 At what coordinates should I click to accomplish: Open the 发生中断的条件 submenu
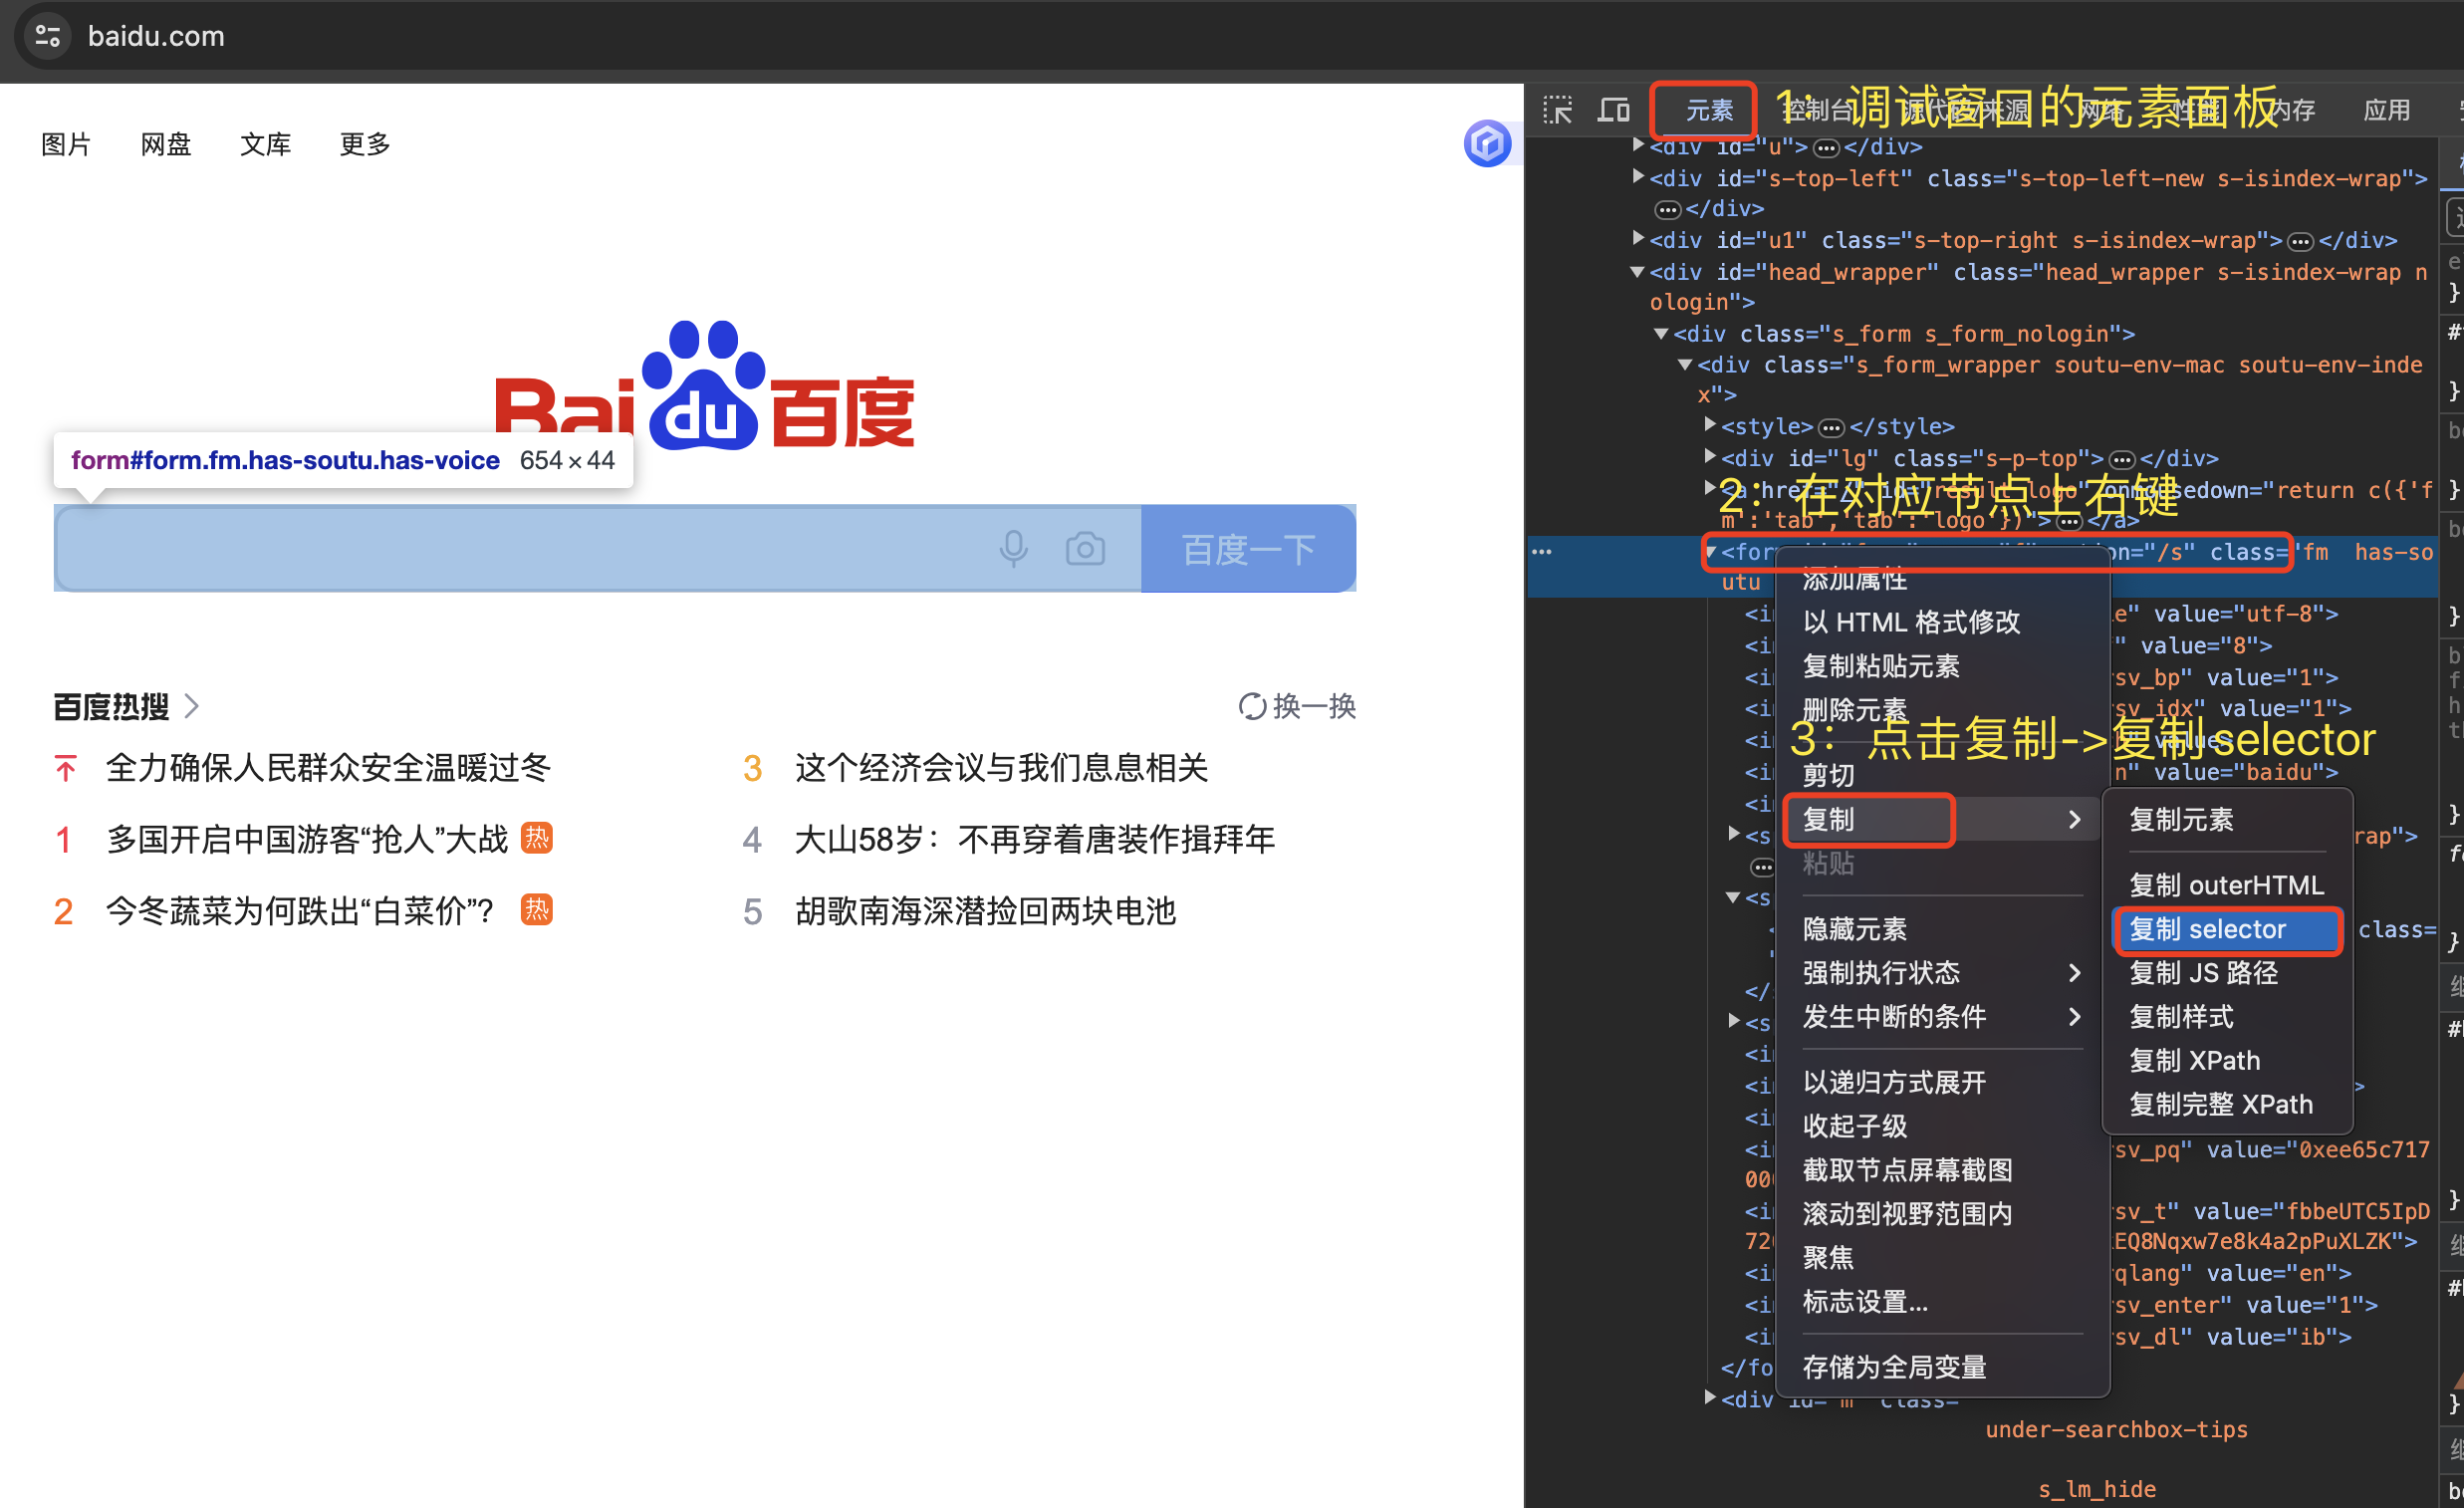point(1942,1017)
